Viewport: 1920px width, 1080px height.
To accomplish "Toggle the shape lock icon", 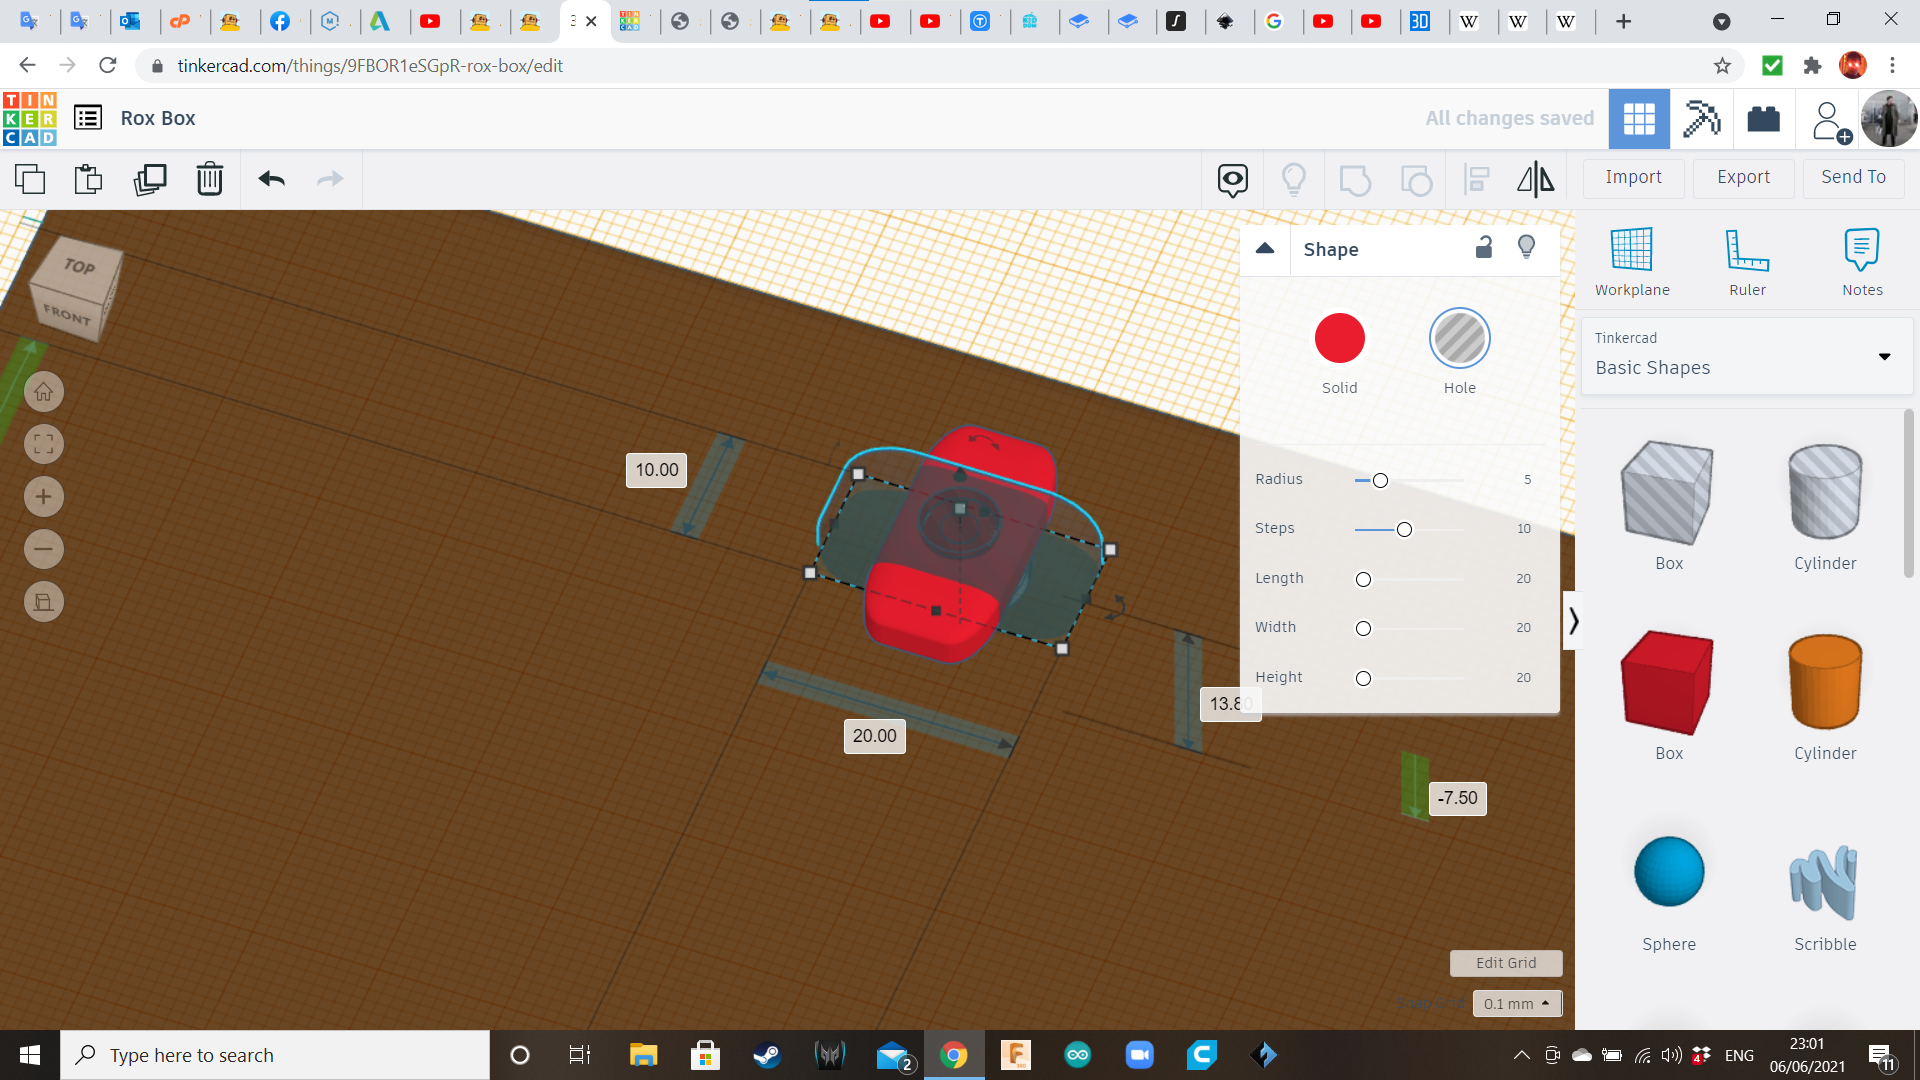I will coord(1484,248).
